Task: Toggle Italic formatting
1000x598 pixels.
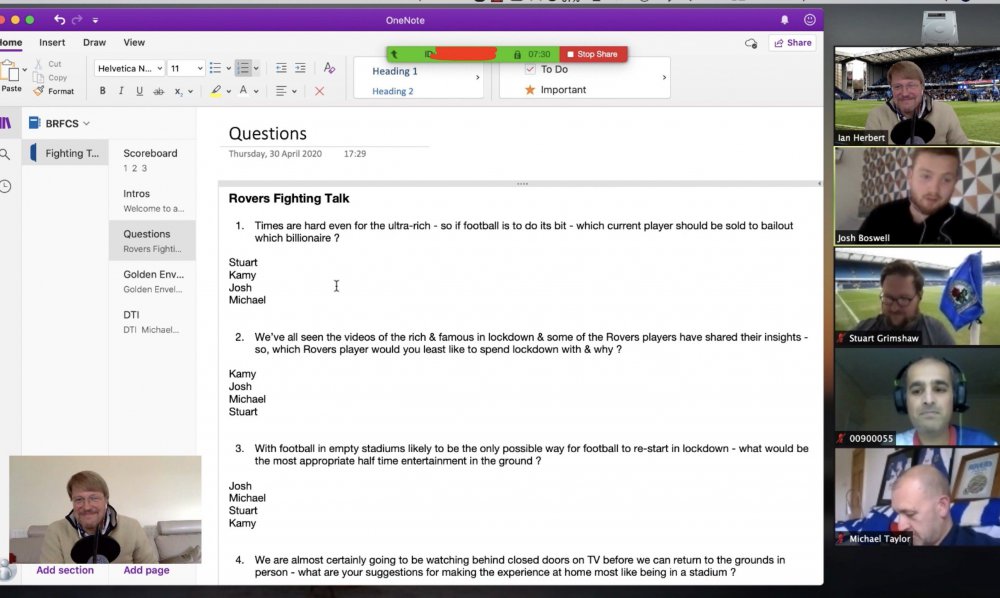Action: tap(121, 91)
